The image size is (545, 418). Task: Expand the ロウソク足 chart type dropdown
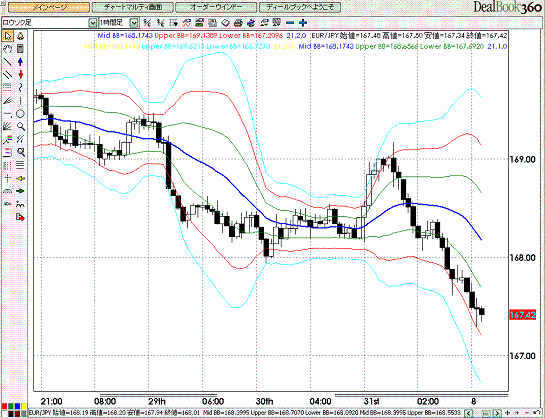click(x=92, y=23)
